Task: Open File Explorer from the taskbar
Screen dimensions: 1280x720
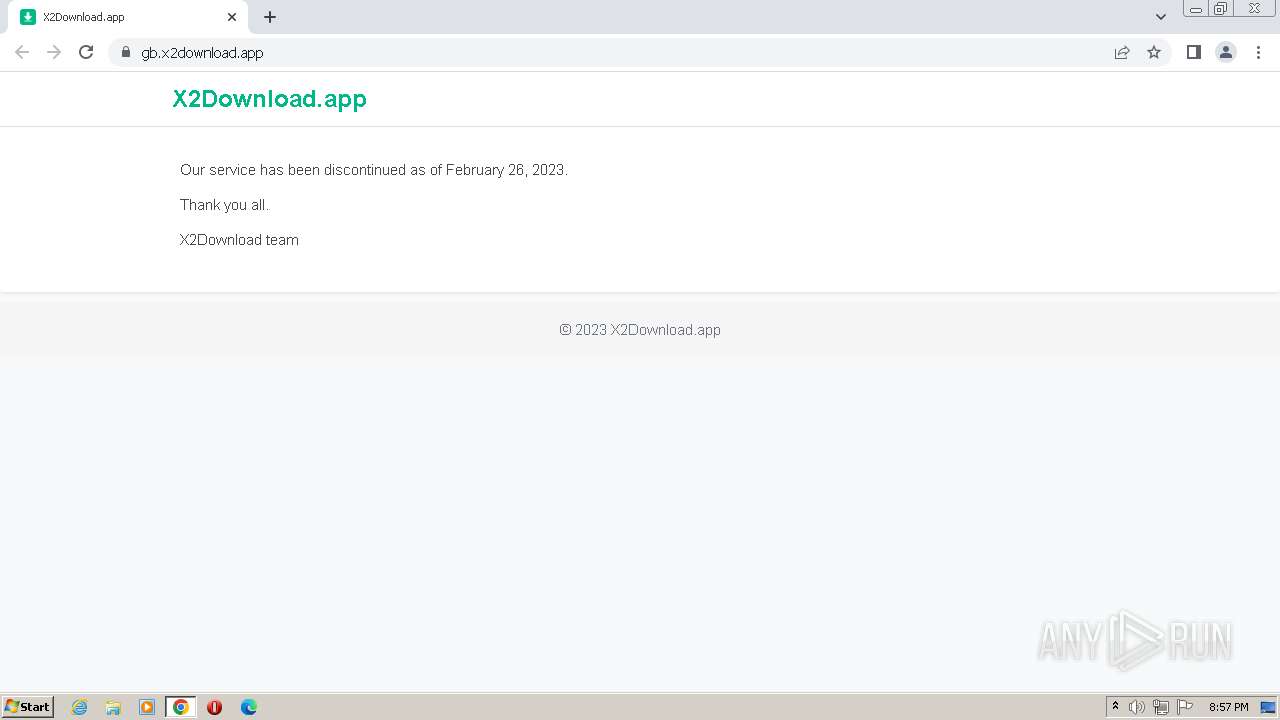Action: [113, 707]
